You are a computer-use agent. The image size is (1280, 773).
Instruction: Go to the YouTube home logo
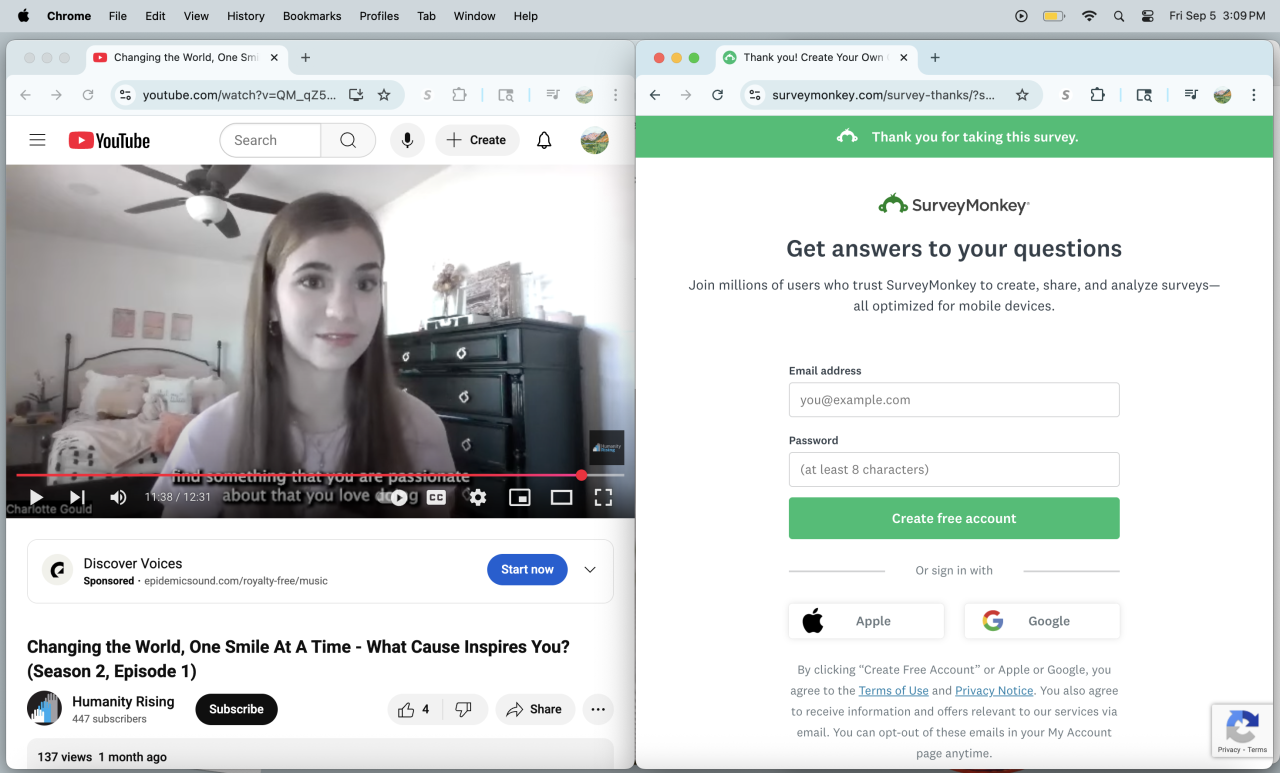tap(109, 141)
